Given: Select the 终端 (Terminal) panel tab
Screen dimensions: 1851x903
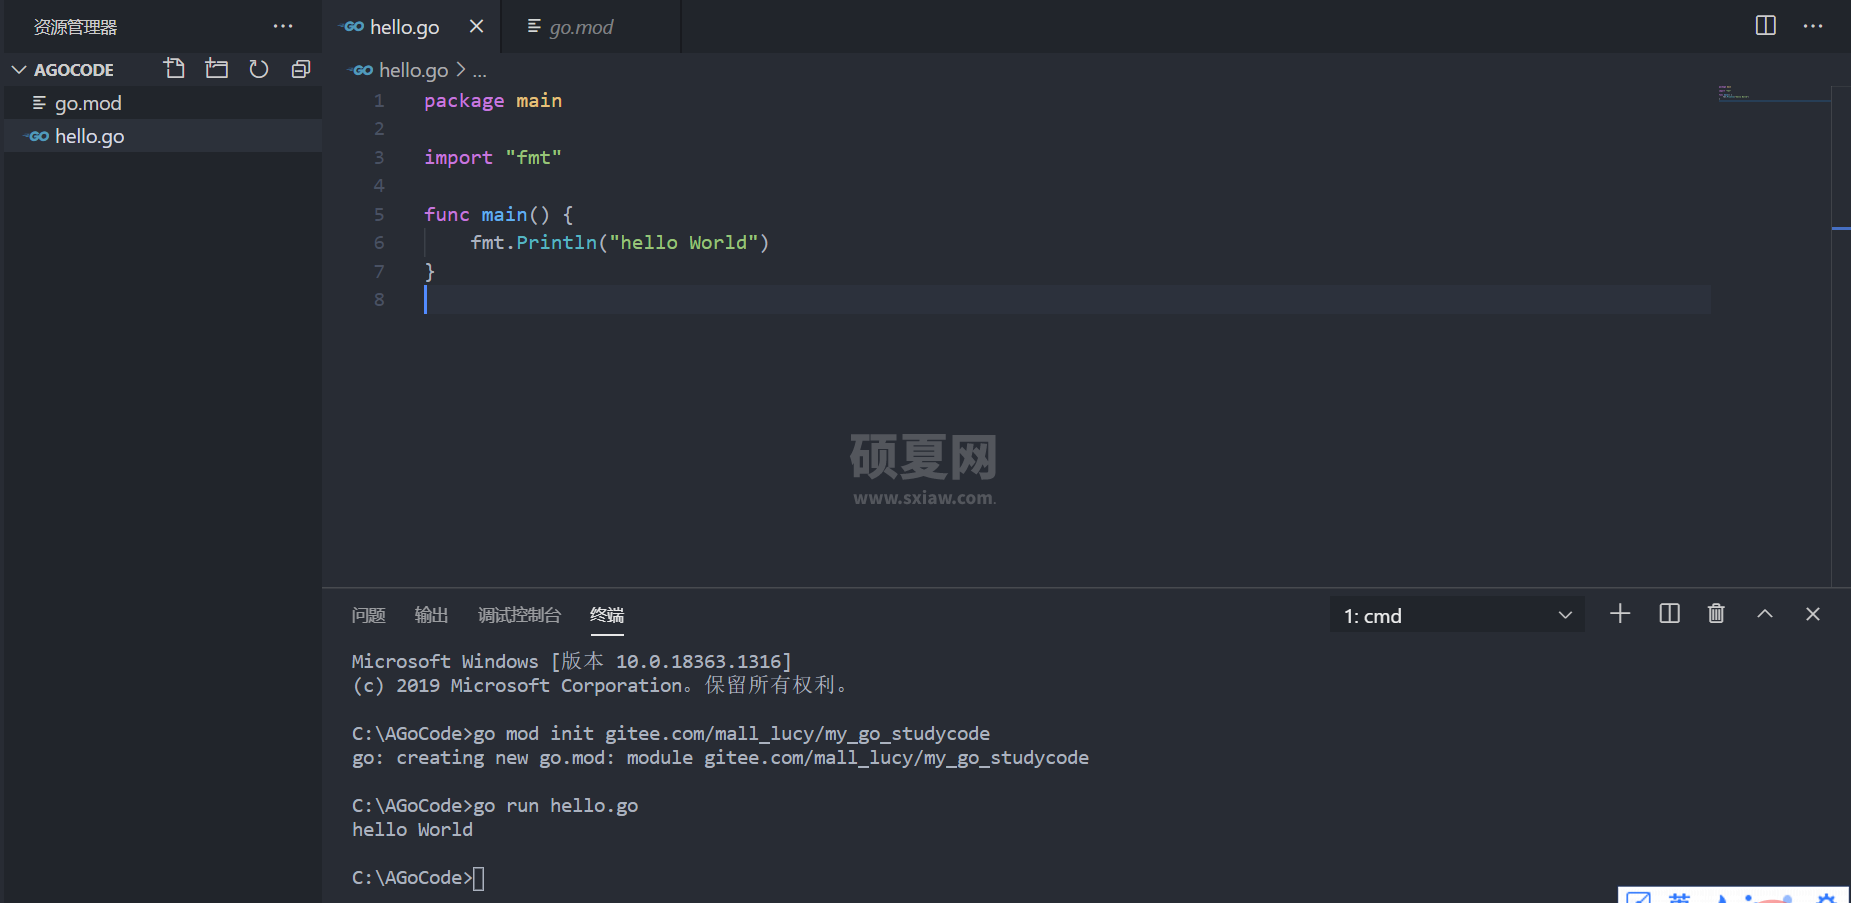Looking at the screenshot, I should [607, 615].
